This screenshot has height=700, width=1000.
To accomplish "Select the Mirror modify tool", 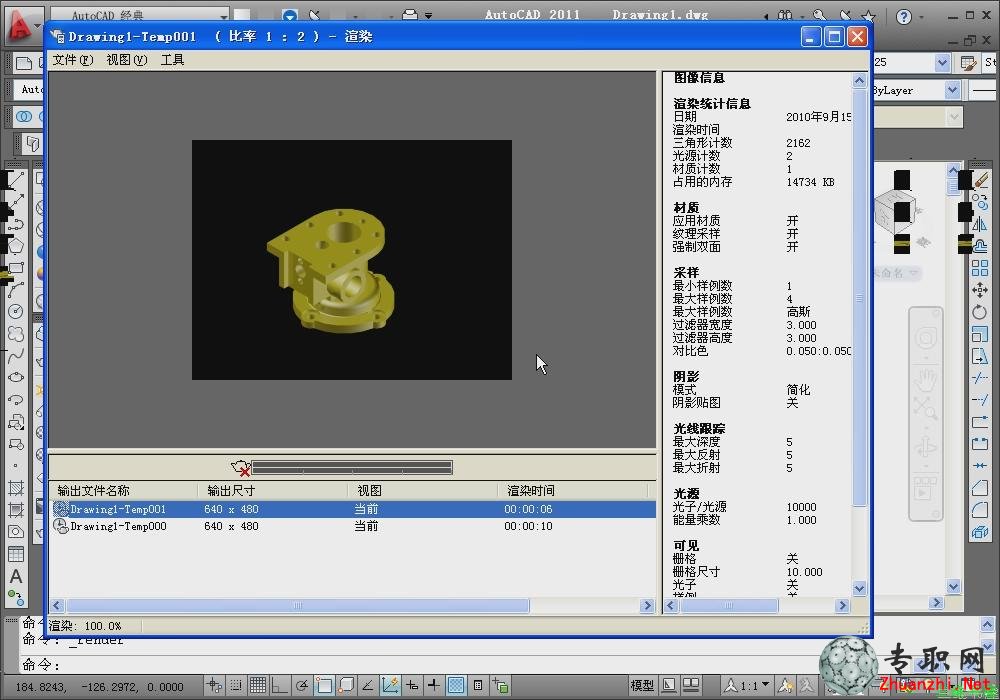I will [980, 224].
